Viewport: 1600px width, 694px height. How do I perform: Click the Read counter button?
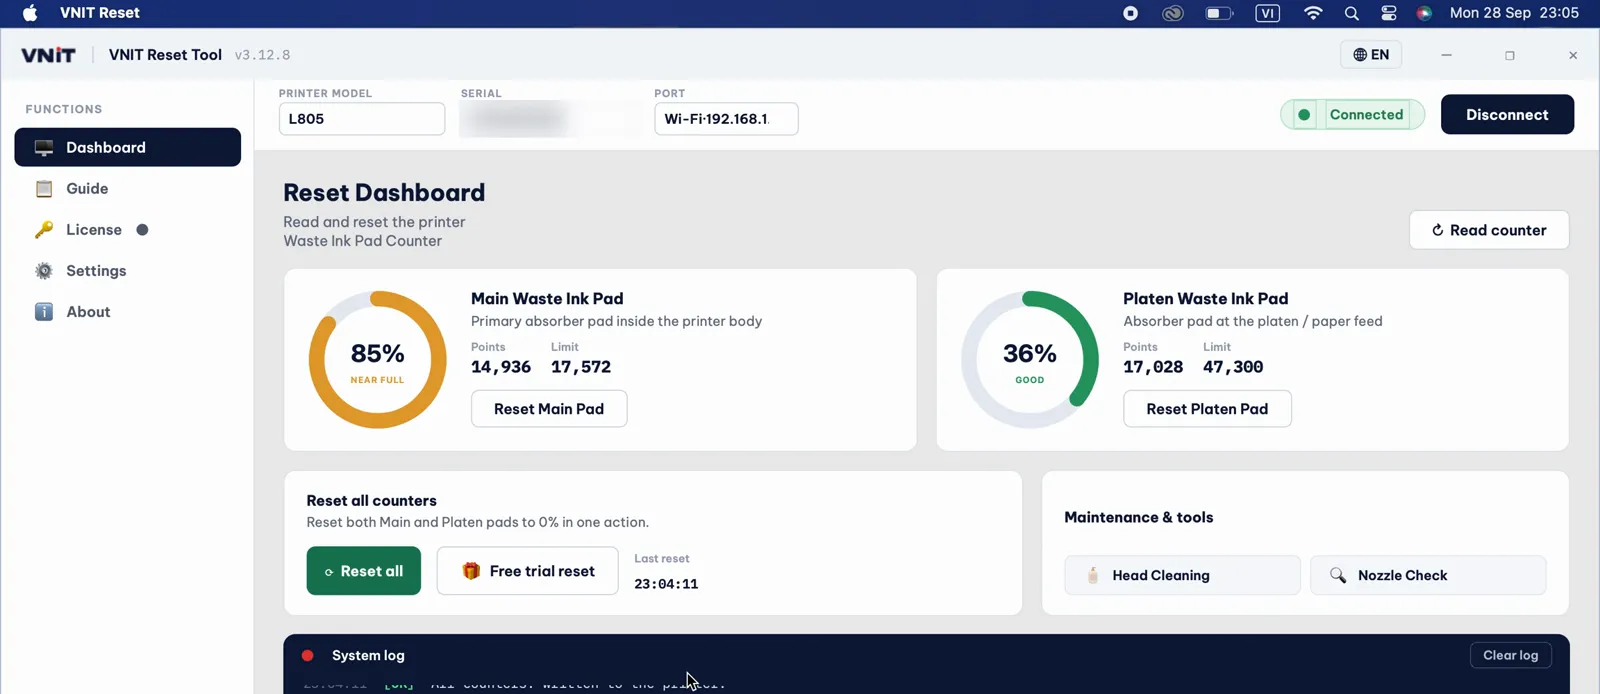1489,230
